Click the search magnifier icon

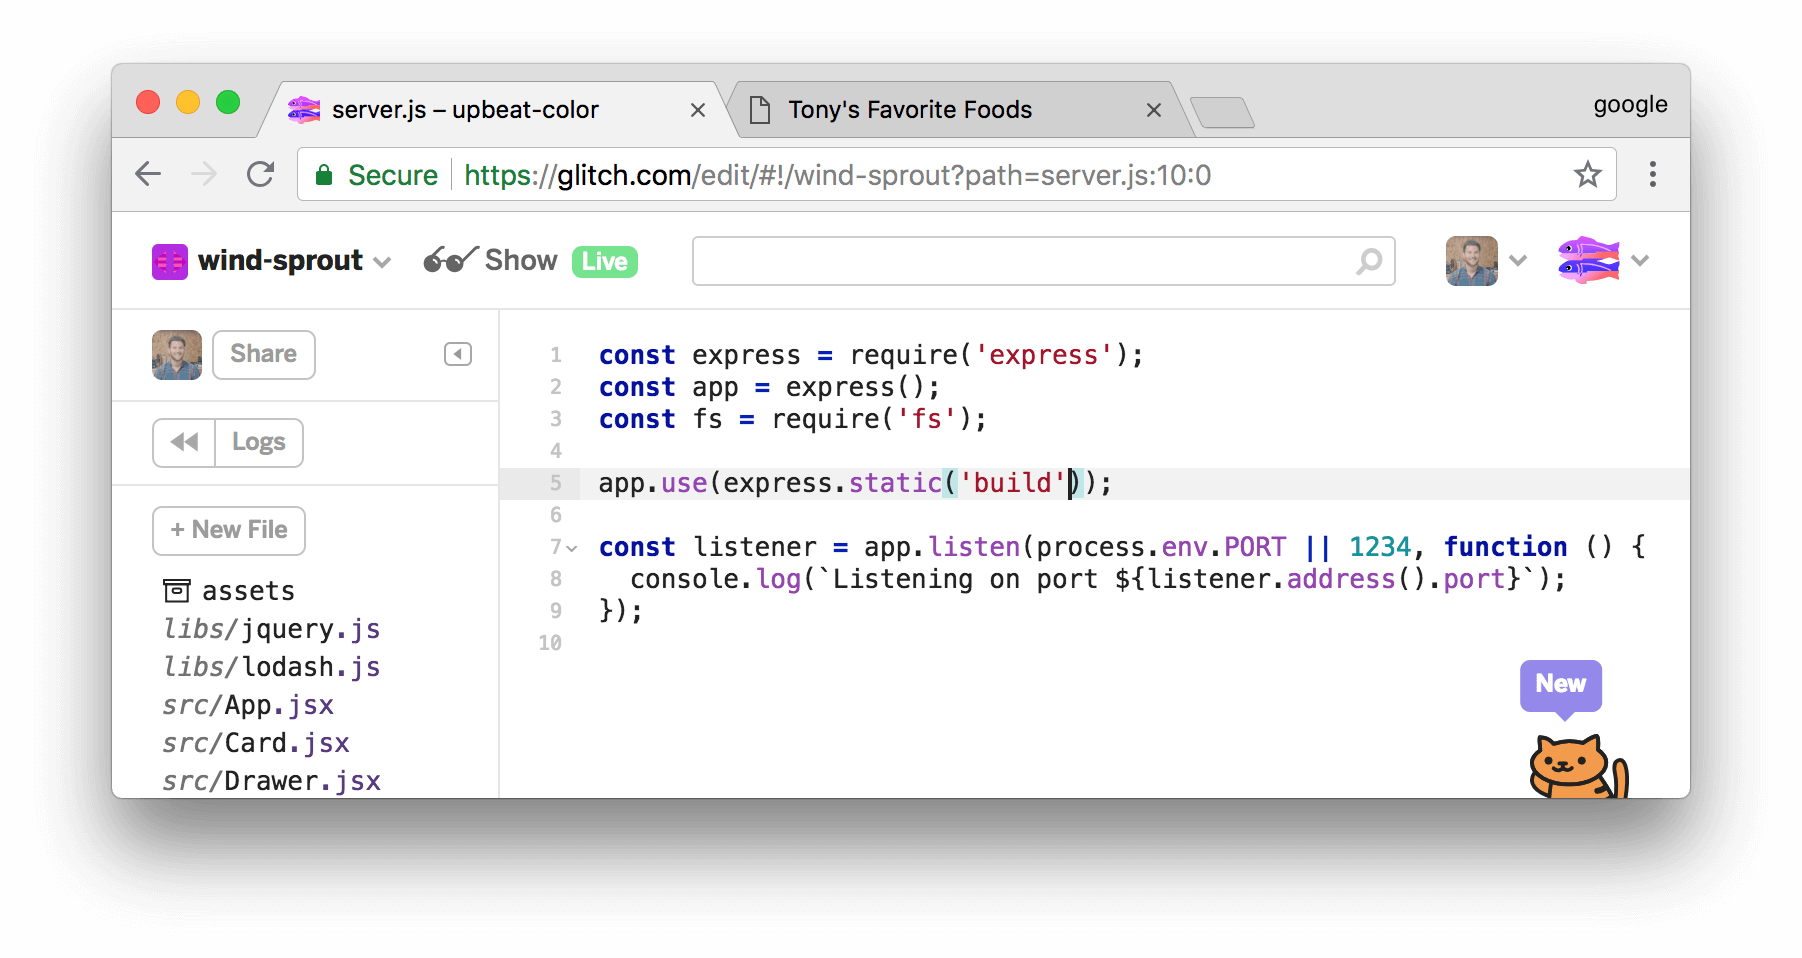(1368, 261)
